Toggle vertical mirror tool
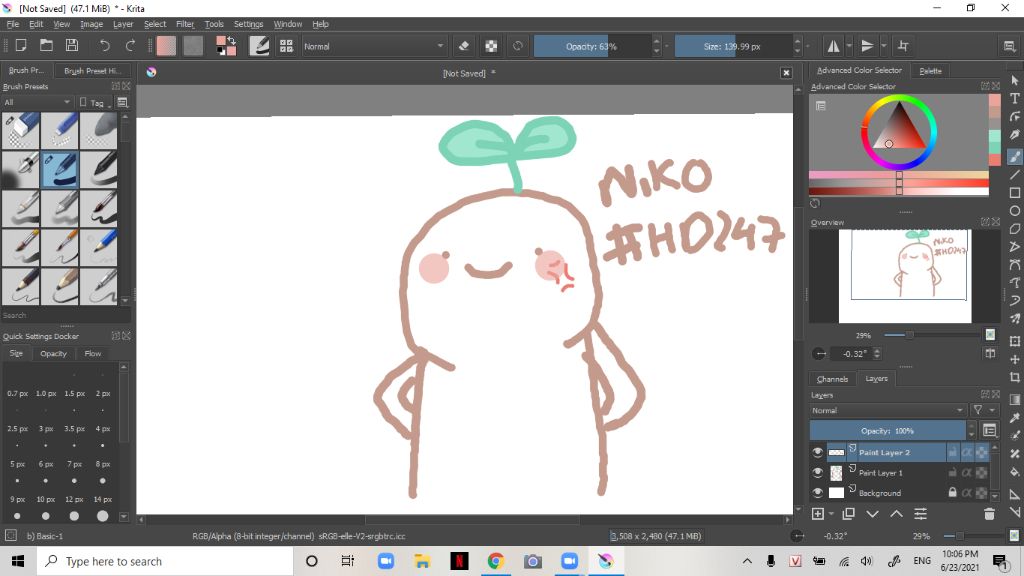The image size is (1024, 576). tap(867, 46)
